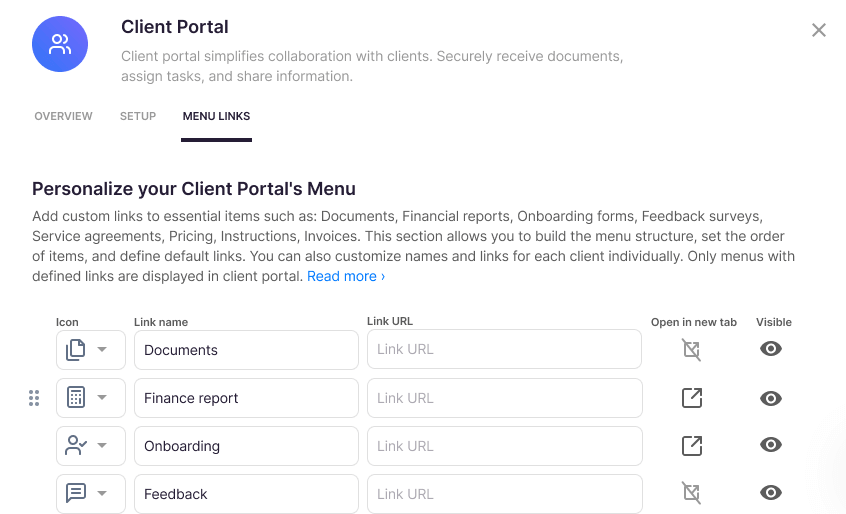This screenshot has width=846, height=514.
Task: Click the drag handle beside Finance report
Action: point(34,398)
